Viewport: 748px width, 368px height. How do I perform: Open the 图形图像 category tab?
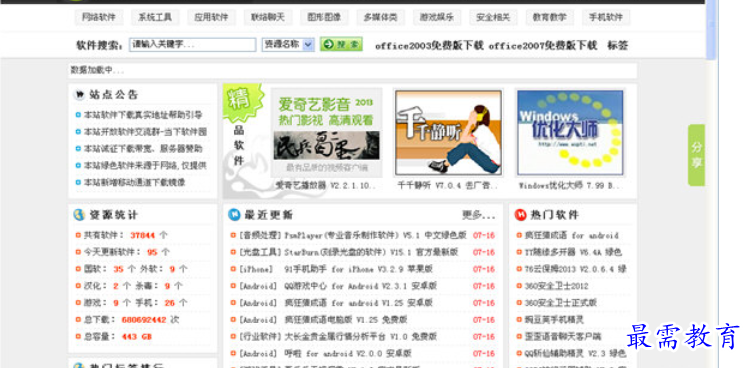(324, 18)
